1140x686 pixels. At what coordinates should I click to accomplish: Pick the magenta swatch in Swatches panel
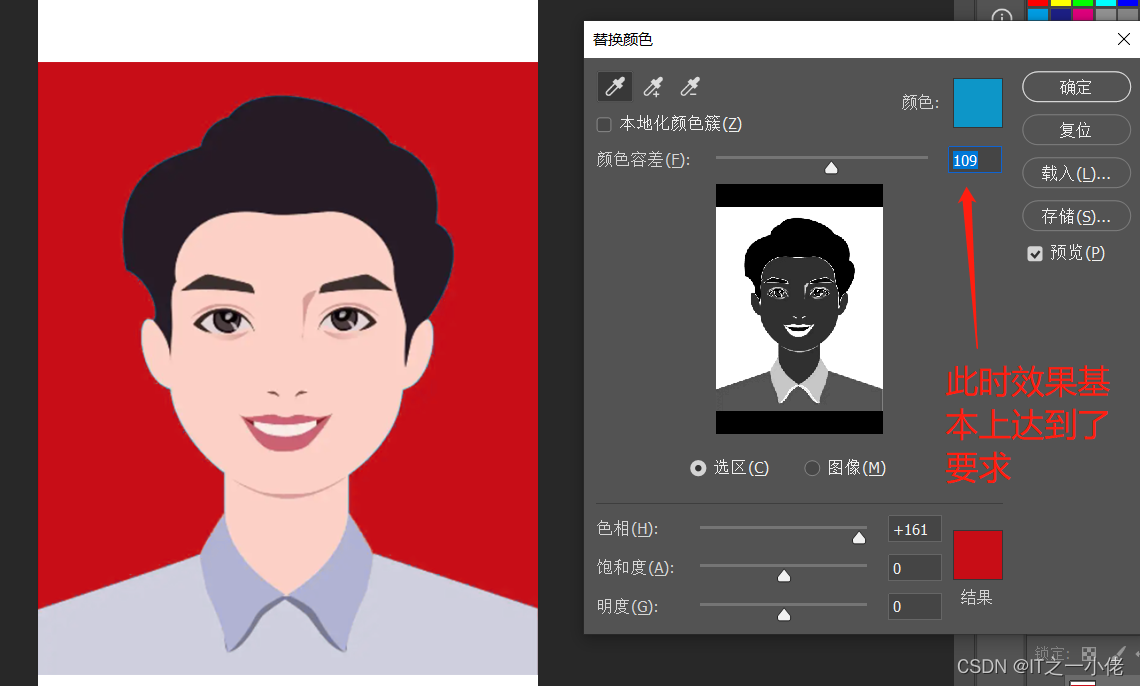point(1083,15)
